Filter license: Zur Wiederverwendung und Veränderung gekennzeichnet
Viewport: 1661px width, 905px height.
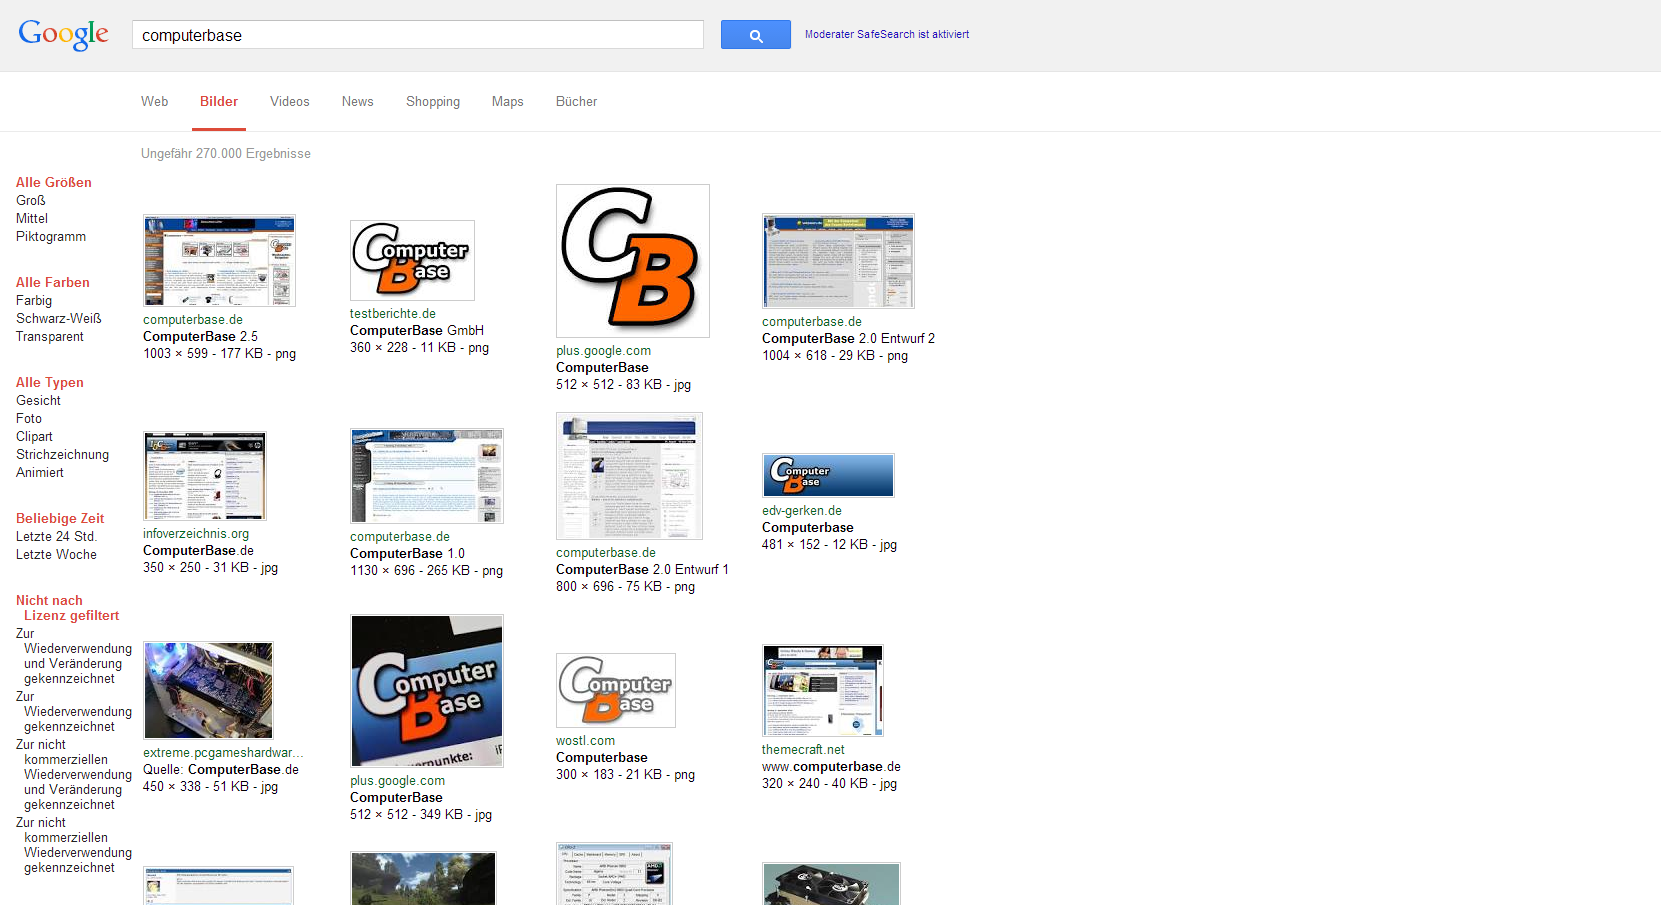(x=74, y=656)
